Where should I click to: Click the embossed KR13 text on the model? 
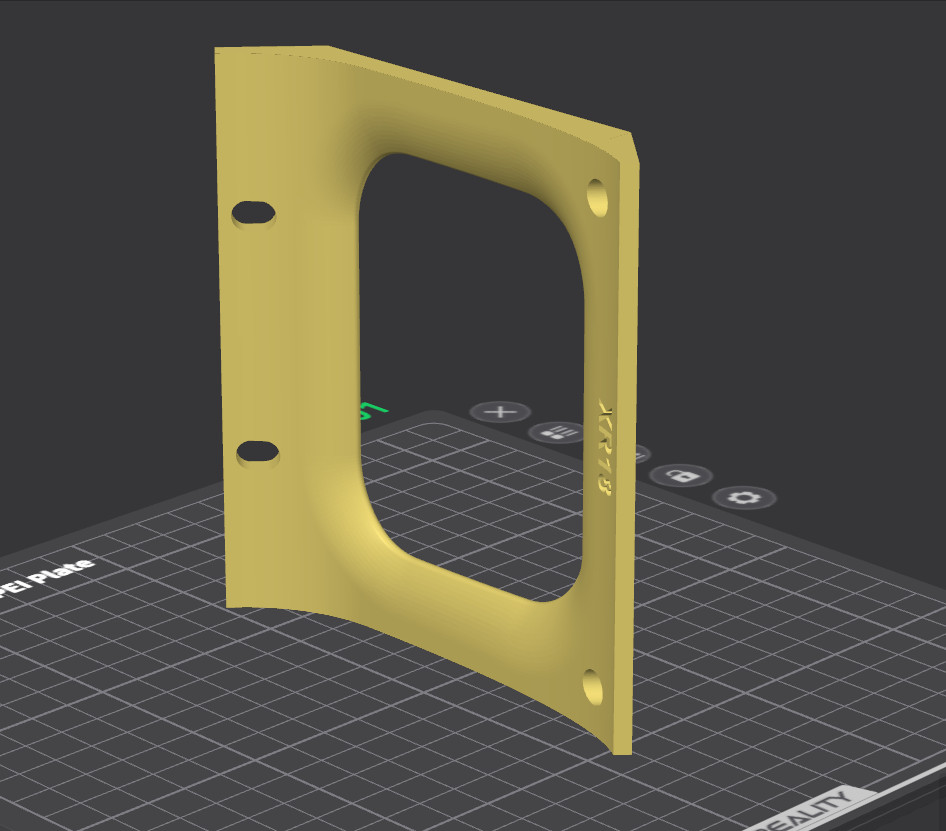click(x=605, y=446)
